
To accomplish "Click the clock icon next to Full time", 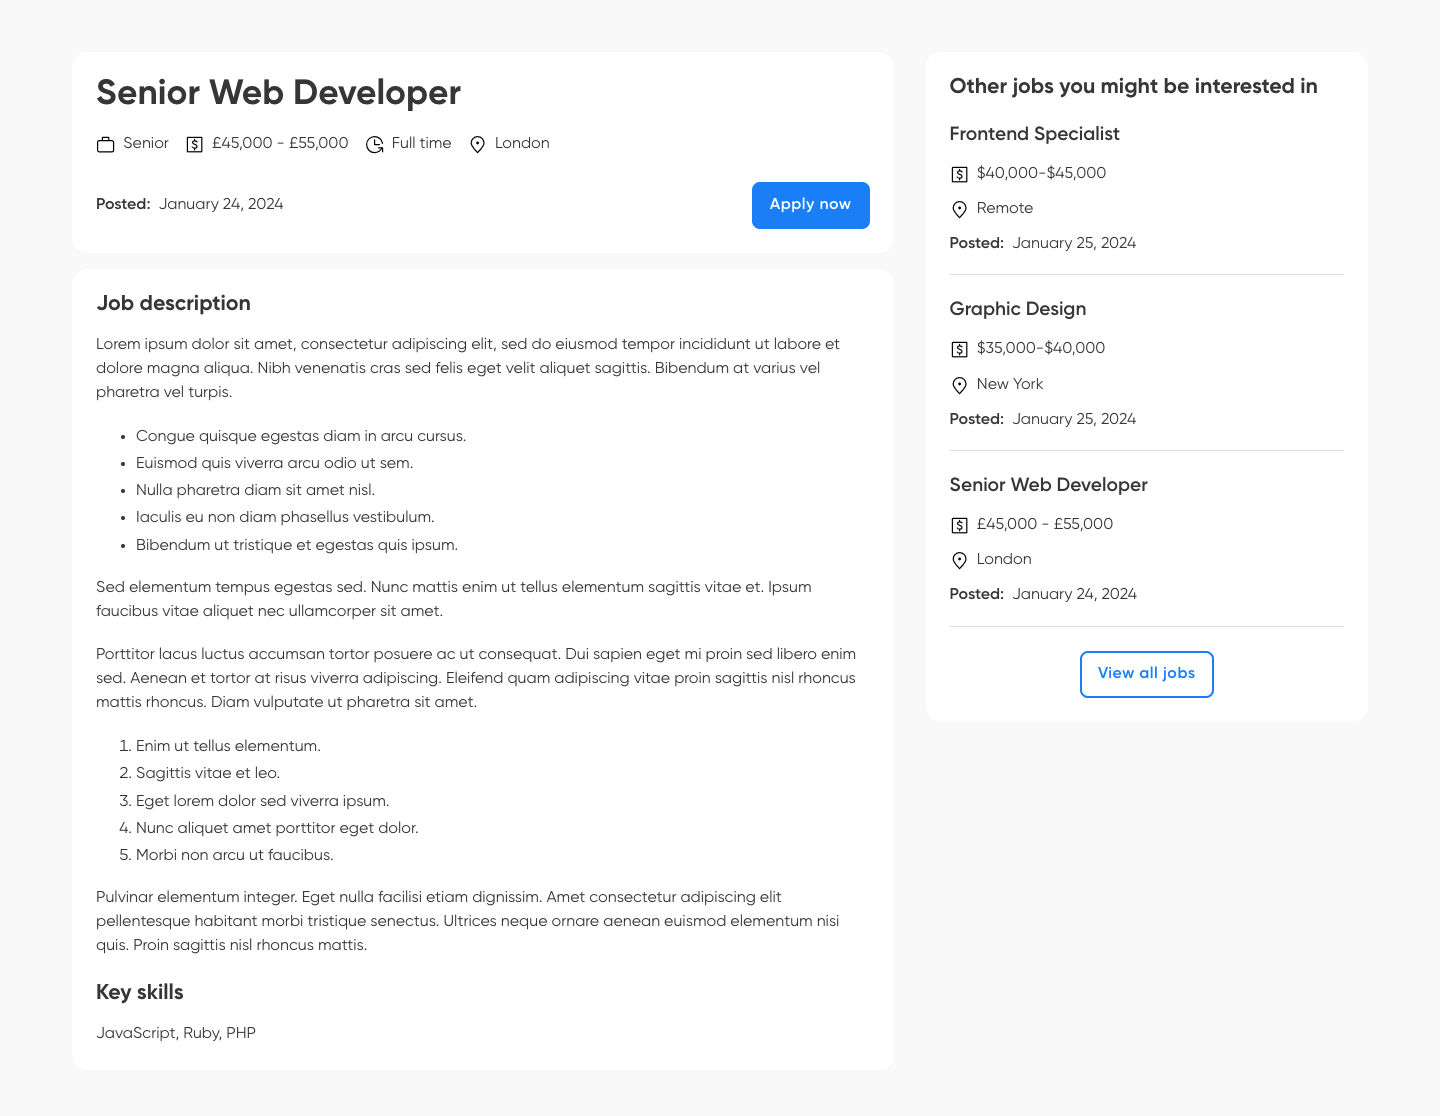I will pos(374,144).
